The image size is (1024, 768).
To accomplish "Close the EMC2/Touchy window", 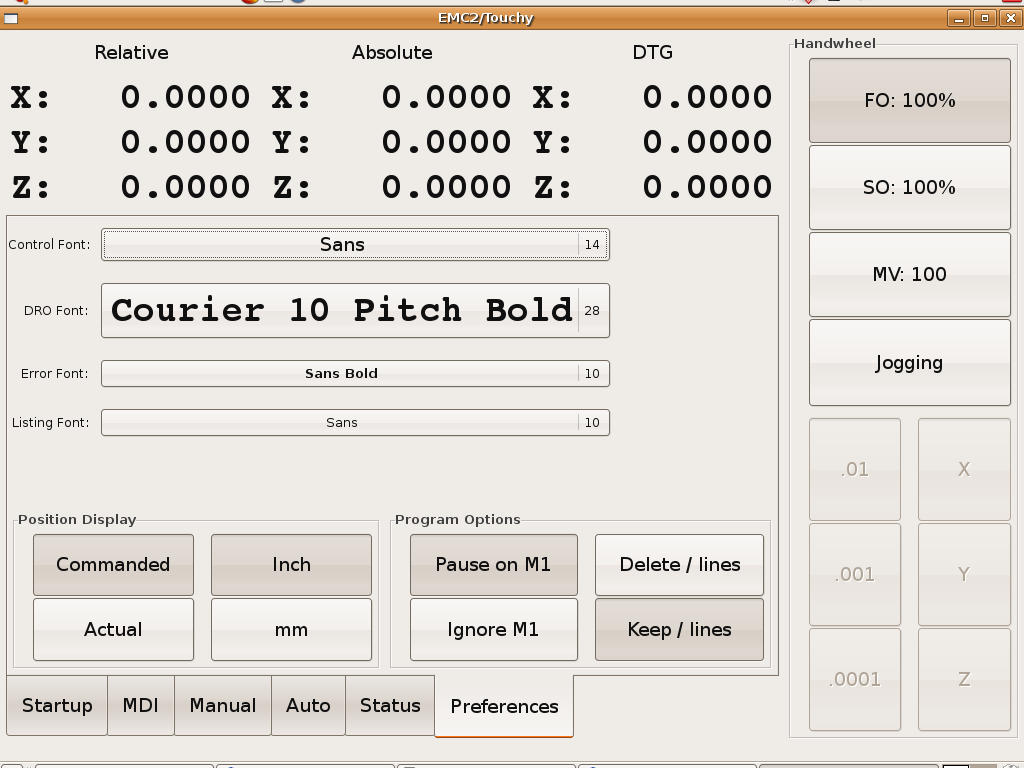I will point(1010,18).
